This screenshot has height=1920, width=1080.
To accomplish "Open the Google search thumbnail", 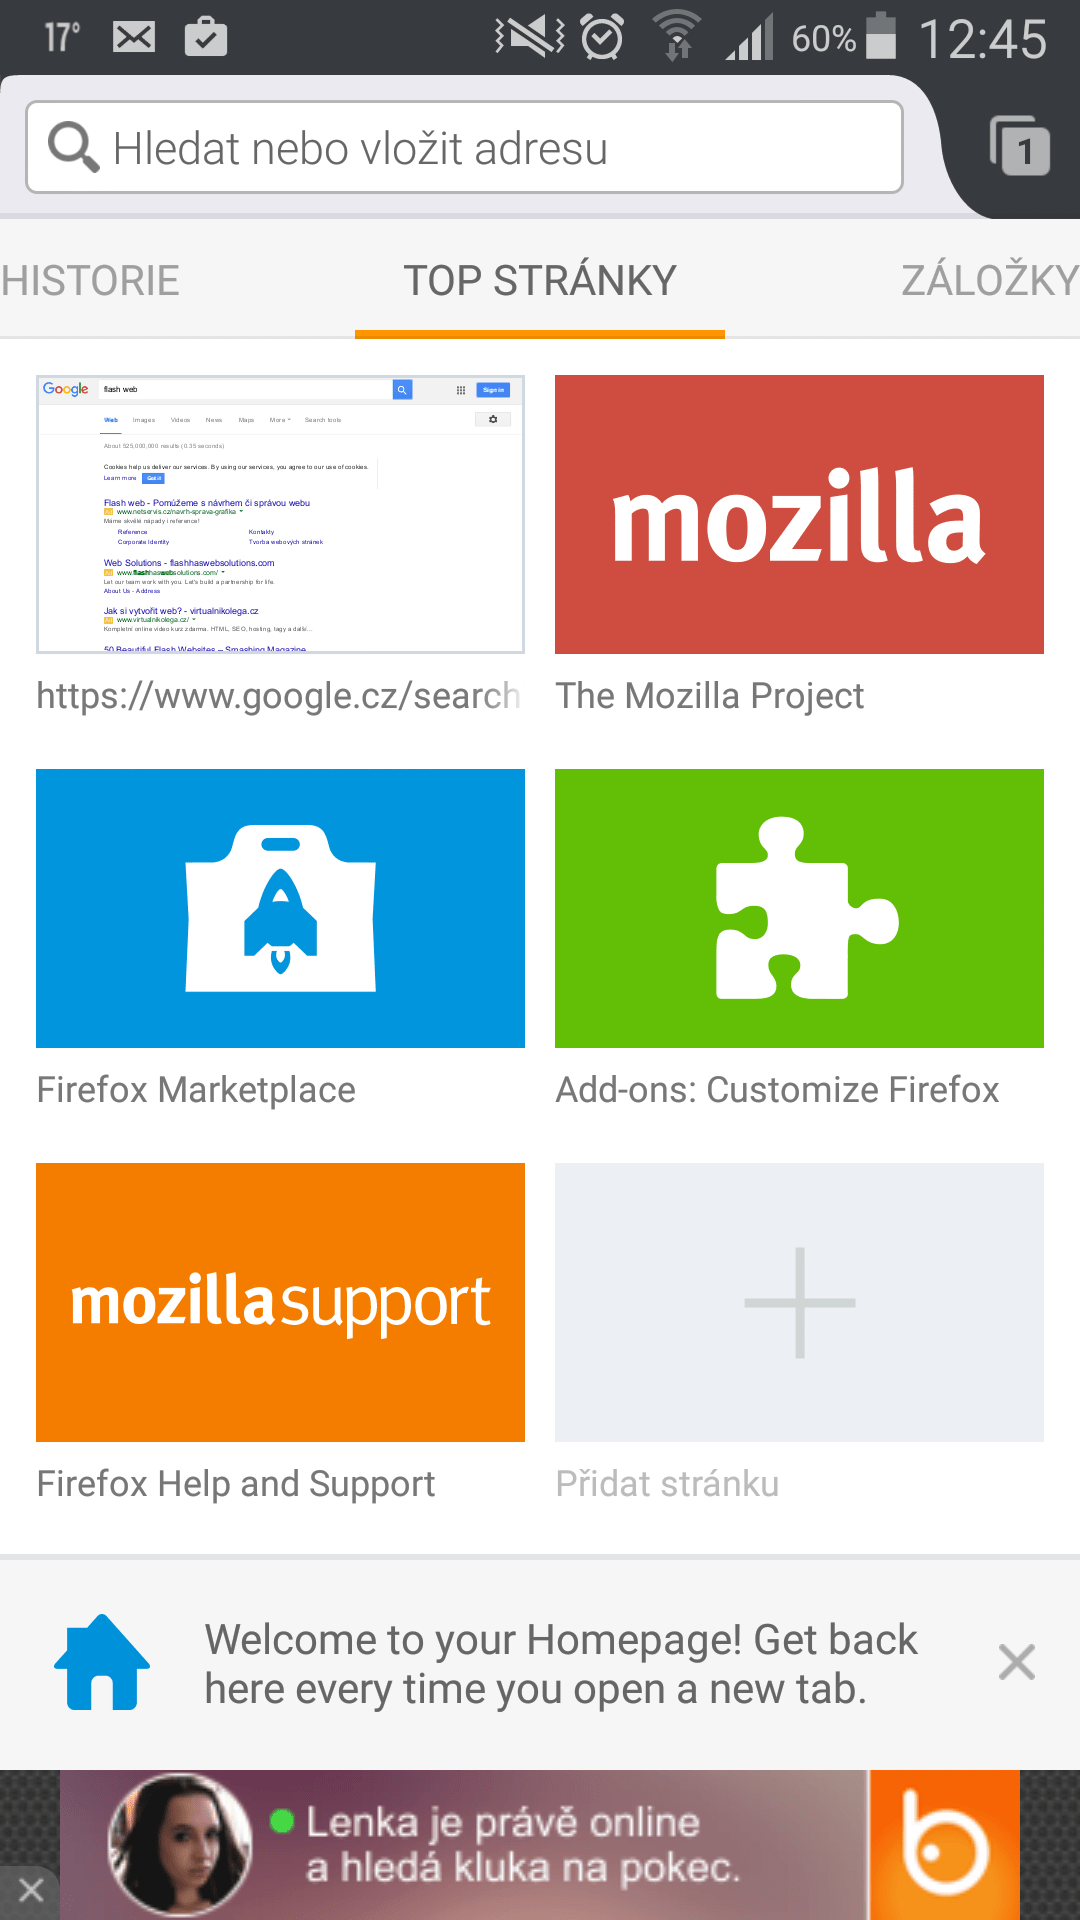I will [x=280, y=514].
